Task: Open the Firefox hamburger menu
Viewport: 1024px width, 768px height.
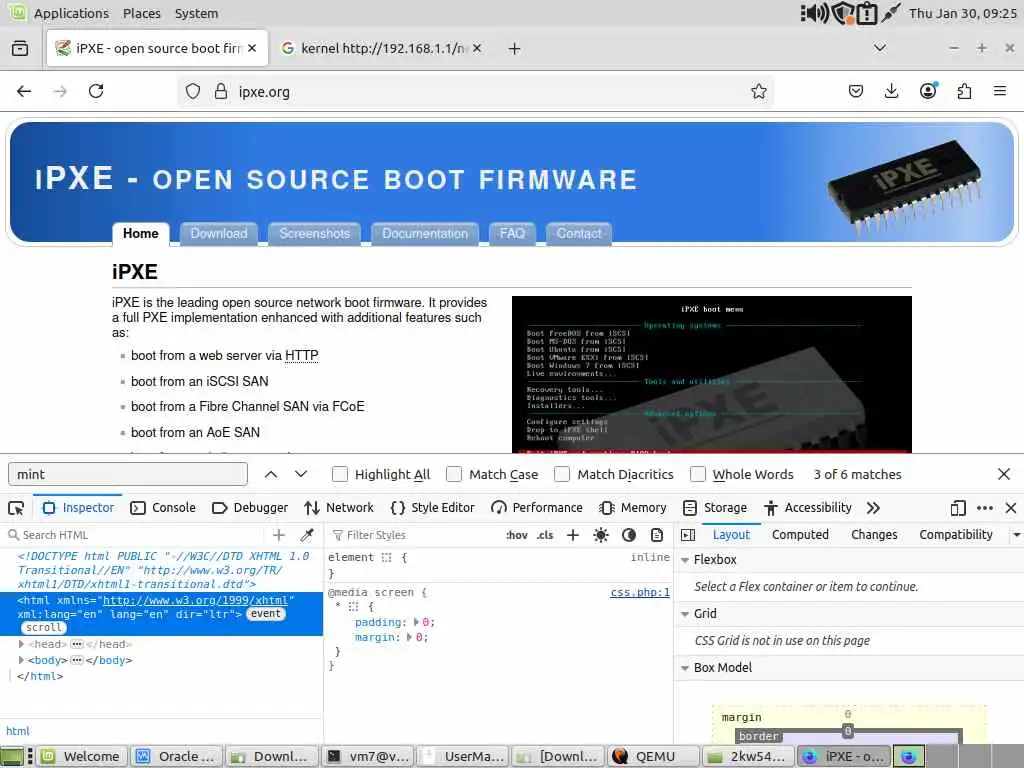Action: pos(999,91)
